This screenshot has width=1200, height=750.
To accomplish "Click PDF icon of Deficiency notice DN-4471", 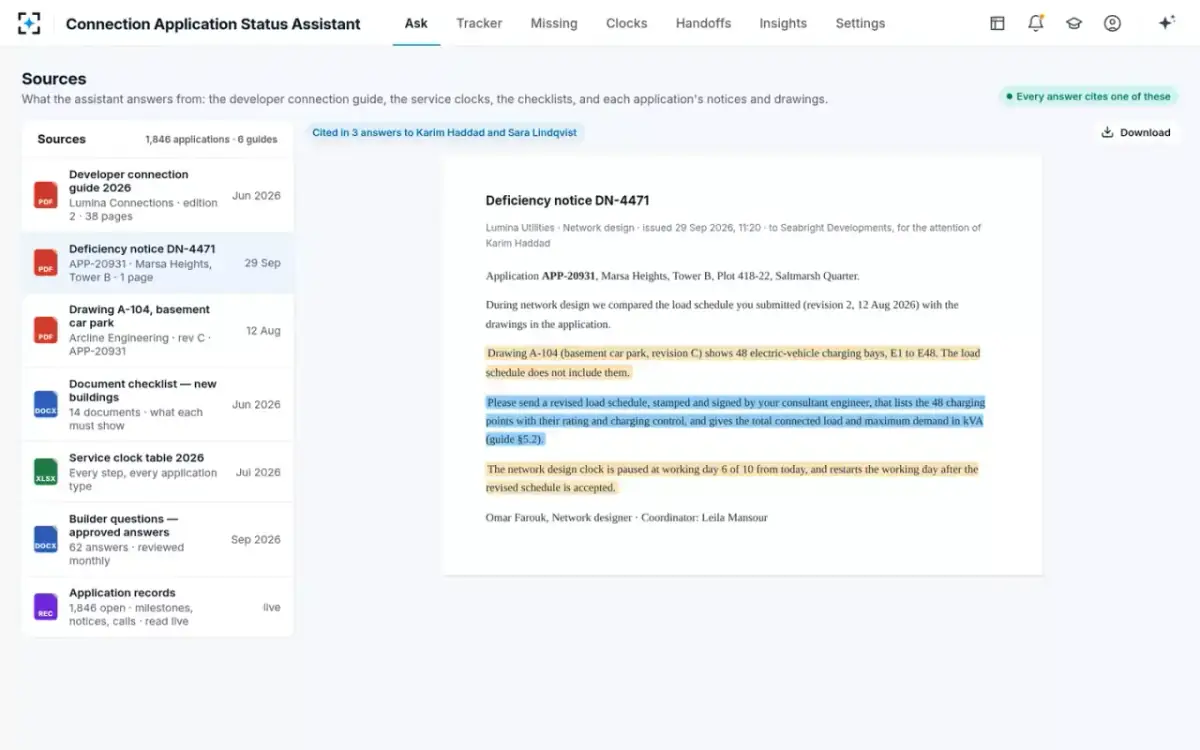I will point(46,263).
